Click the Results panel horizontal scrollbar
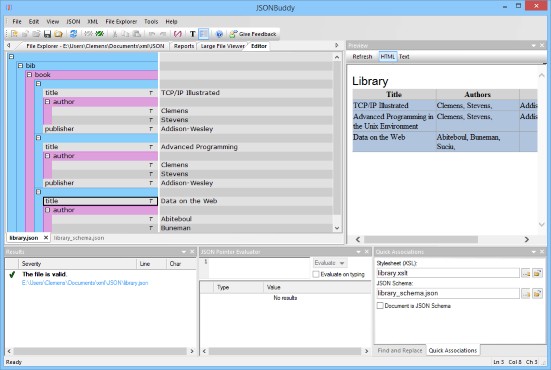This screenshot has width=551, height=370. (101, 351)
